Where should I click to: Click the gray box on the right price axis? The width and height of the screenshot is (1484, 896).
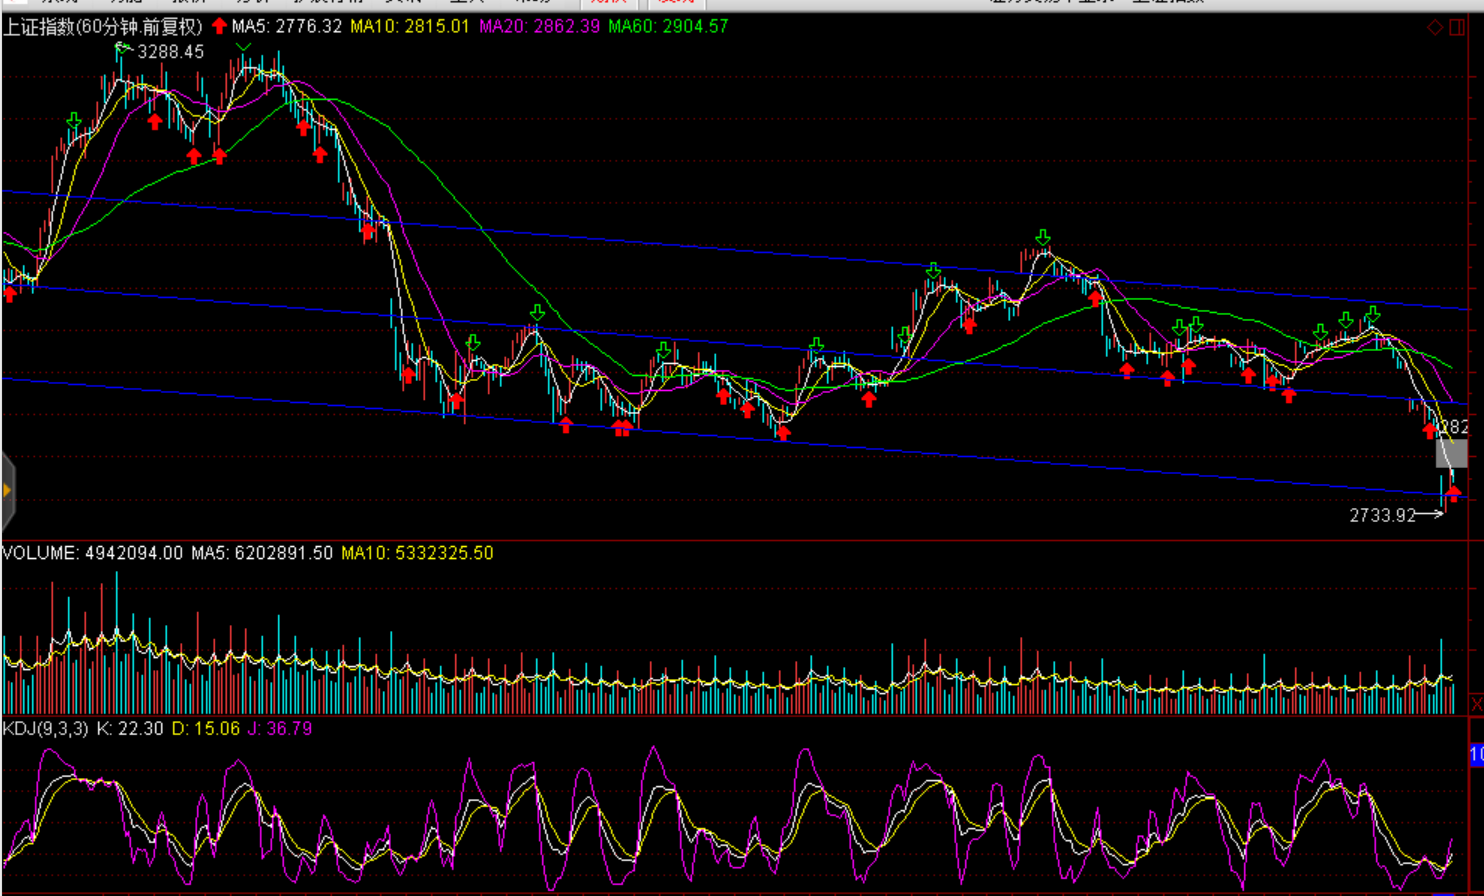(1452, 454)
